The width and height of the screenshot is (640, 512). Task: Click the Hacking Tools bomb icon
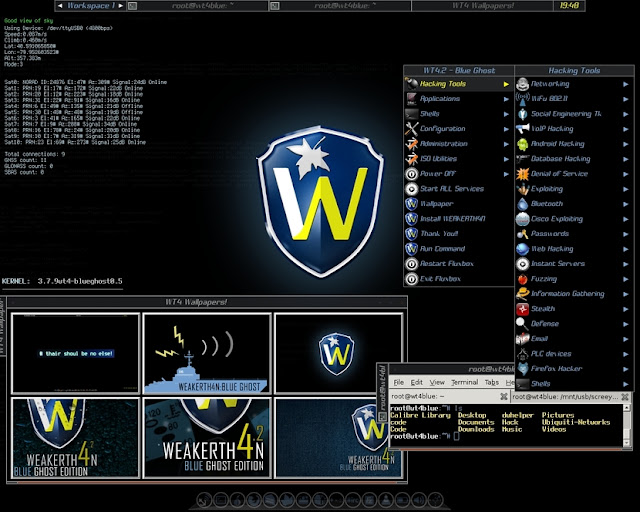[411, 84]
